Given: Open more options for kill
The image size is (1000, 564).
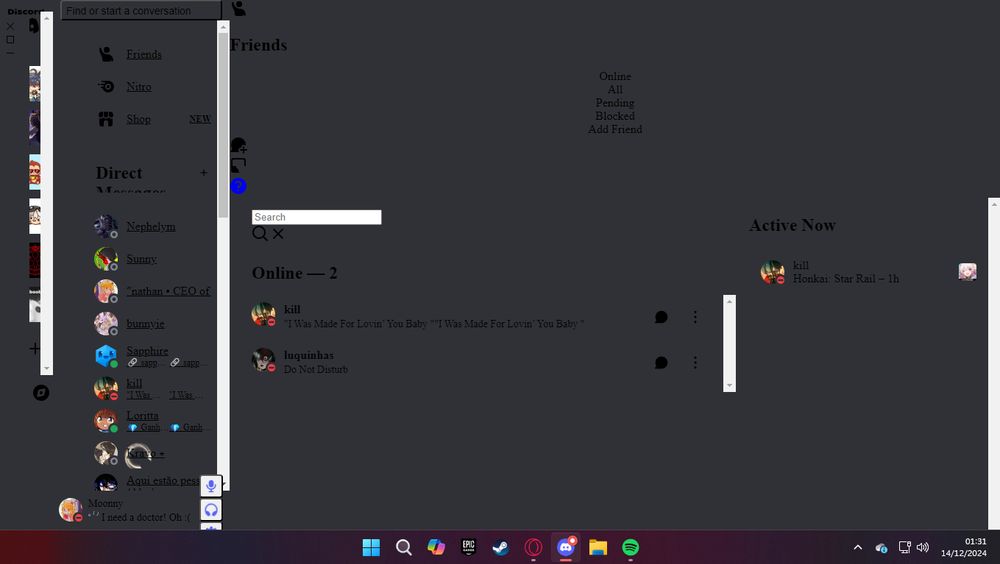Looking at the screenshot, I should coord(695,317).
